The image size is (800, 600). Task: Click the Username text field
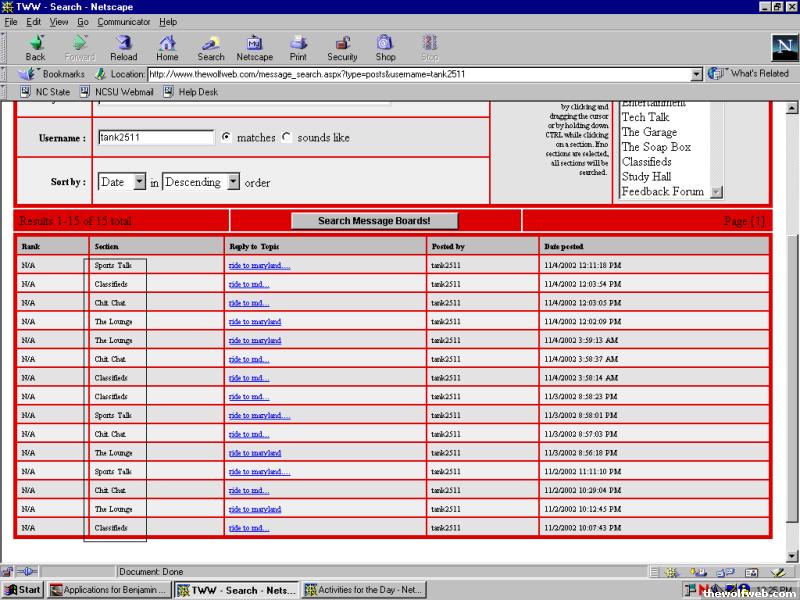click(x=155, y=138)
